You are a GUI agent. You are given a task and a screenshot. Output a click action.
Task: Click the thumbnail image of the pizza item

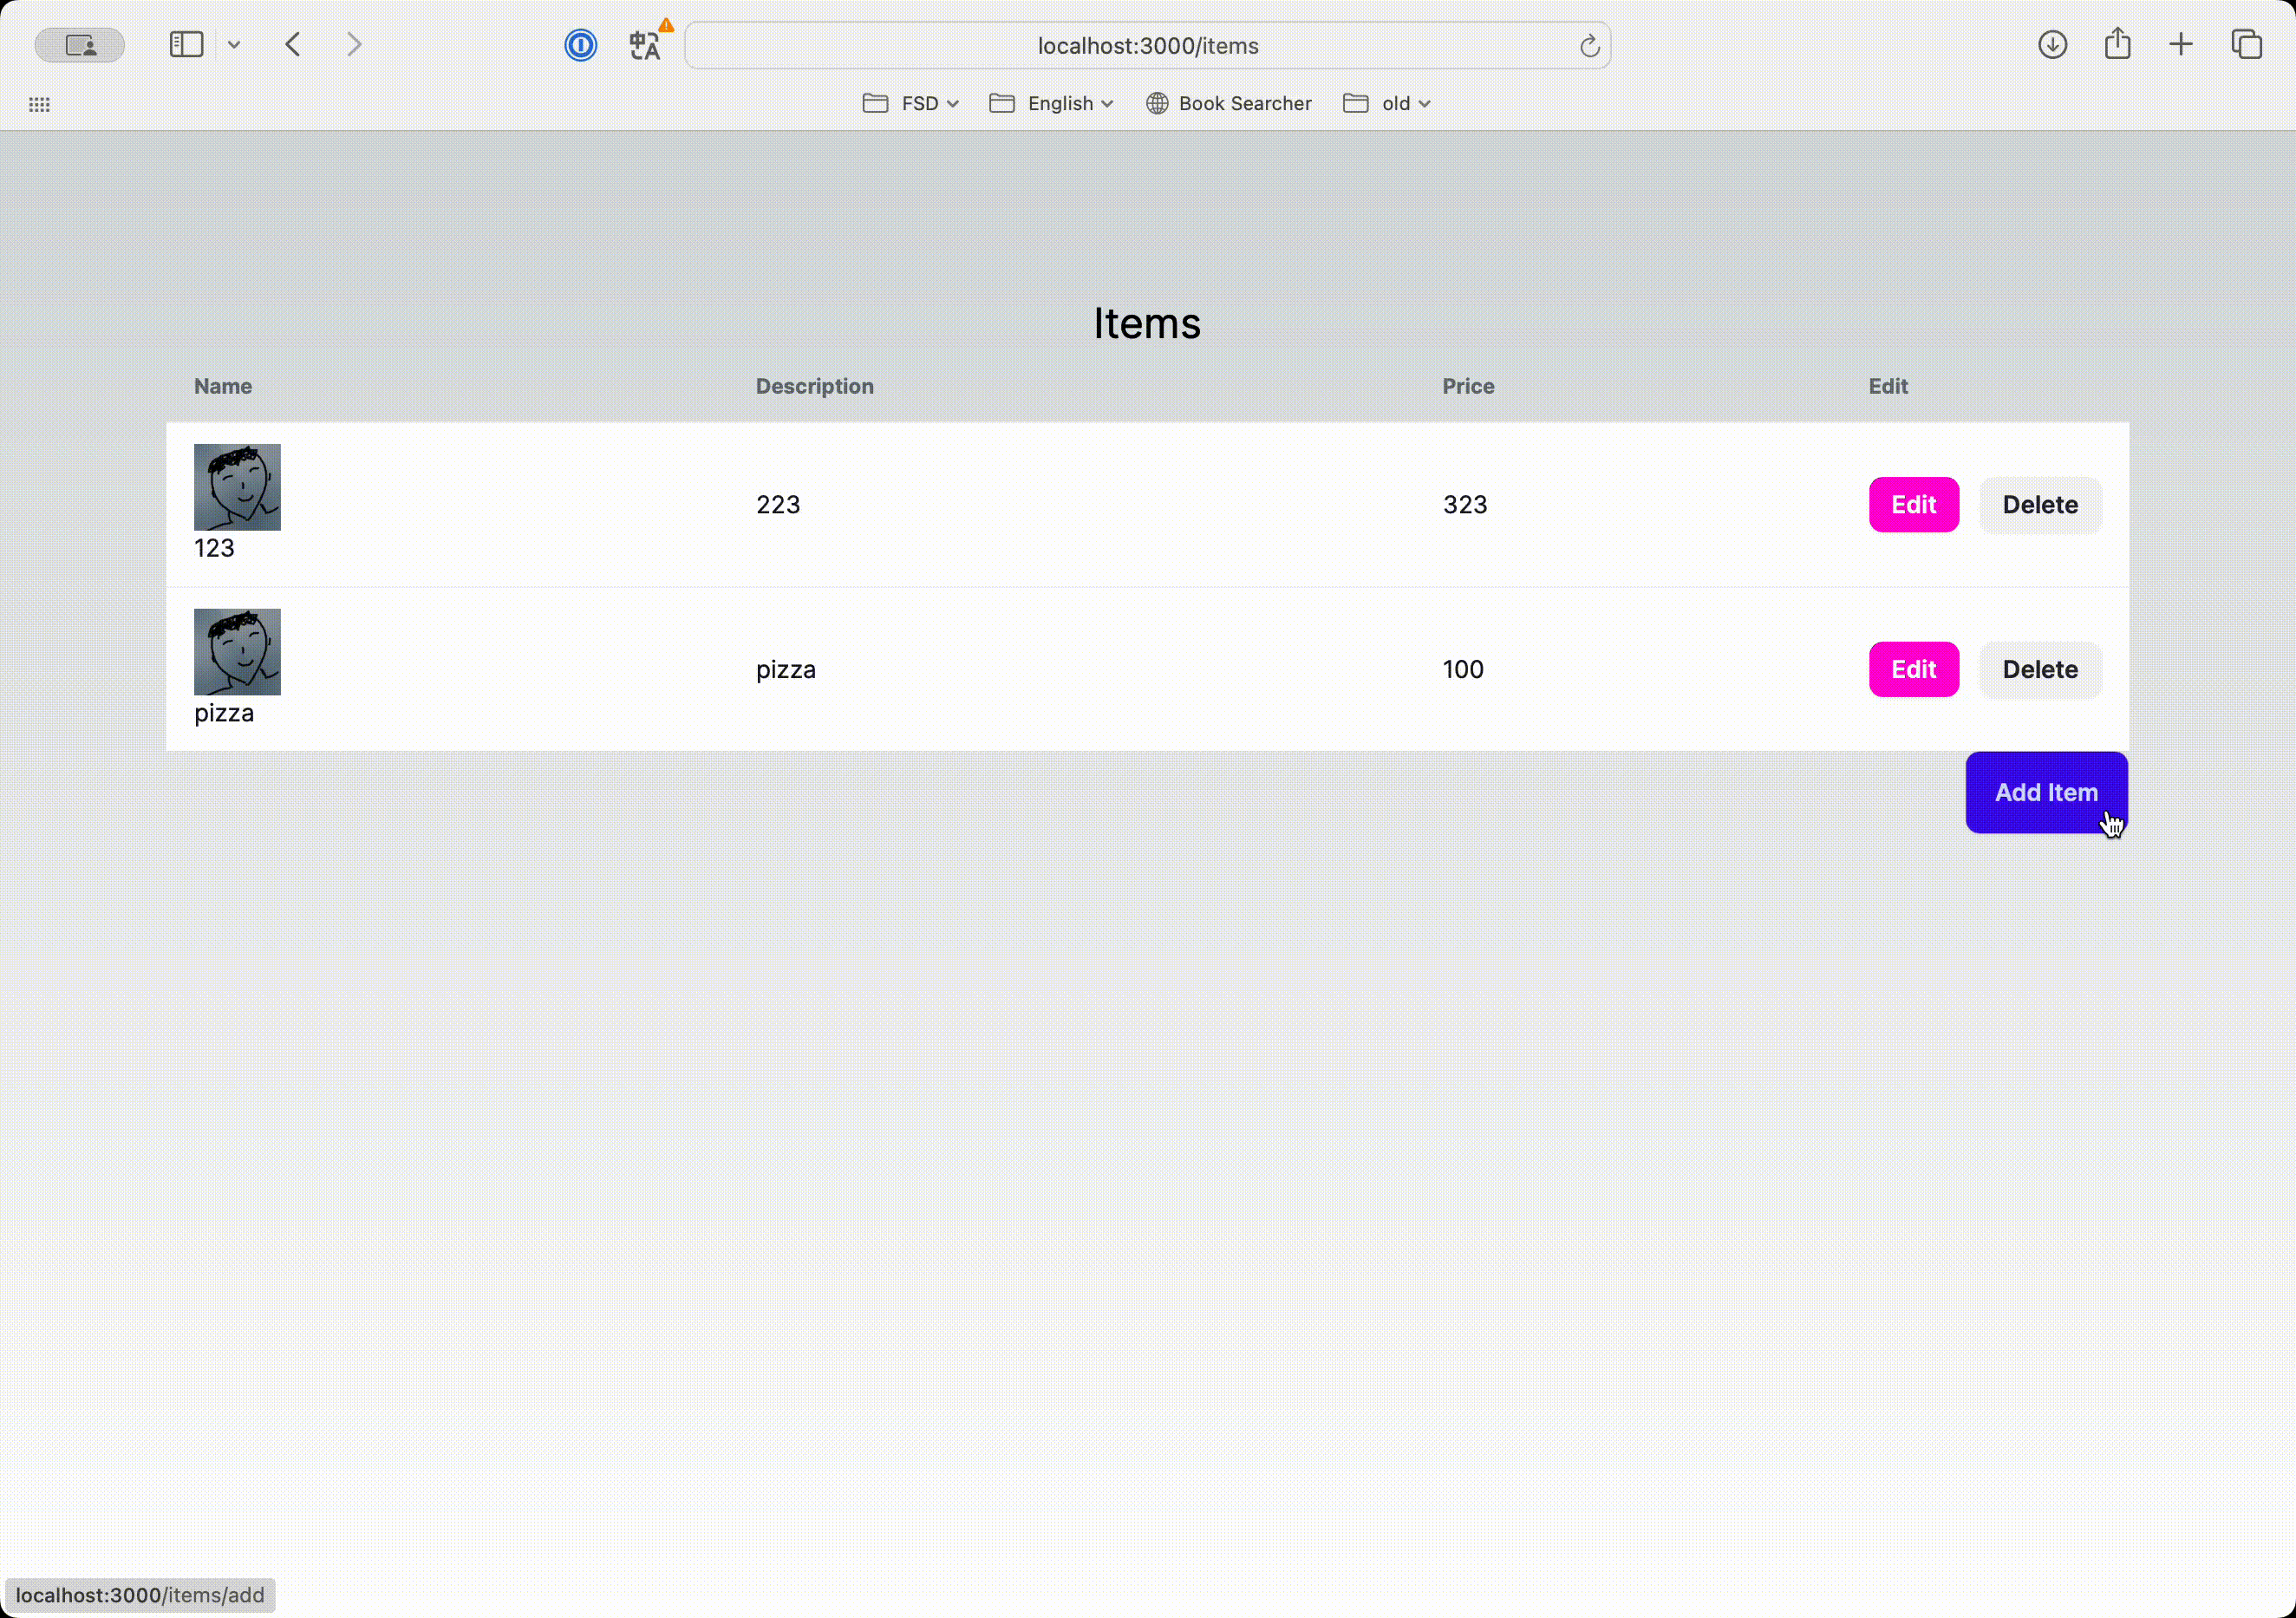click(237, 652)
